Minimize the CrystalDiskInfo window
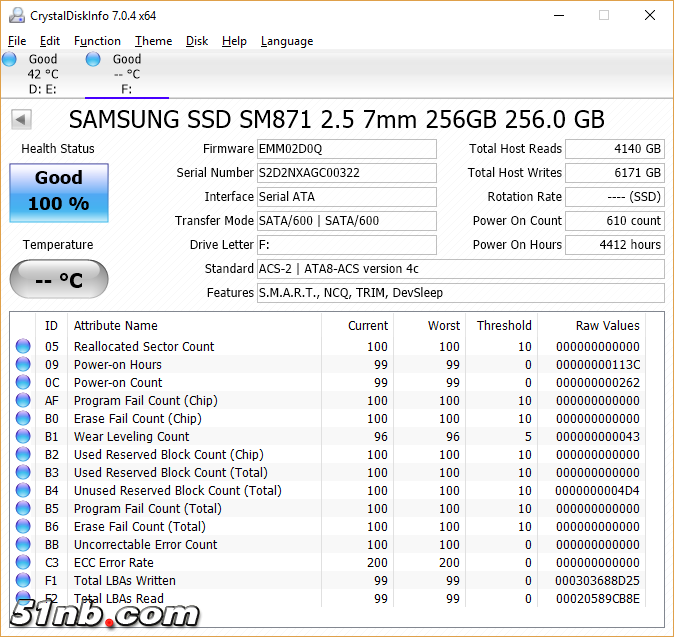This screenshot has width=674, height=637. click(559, 15)
